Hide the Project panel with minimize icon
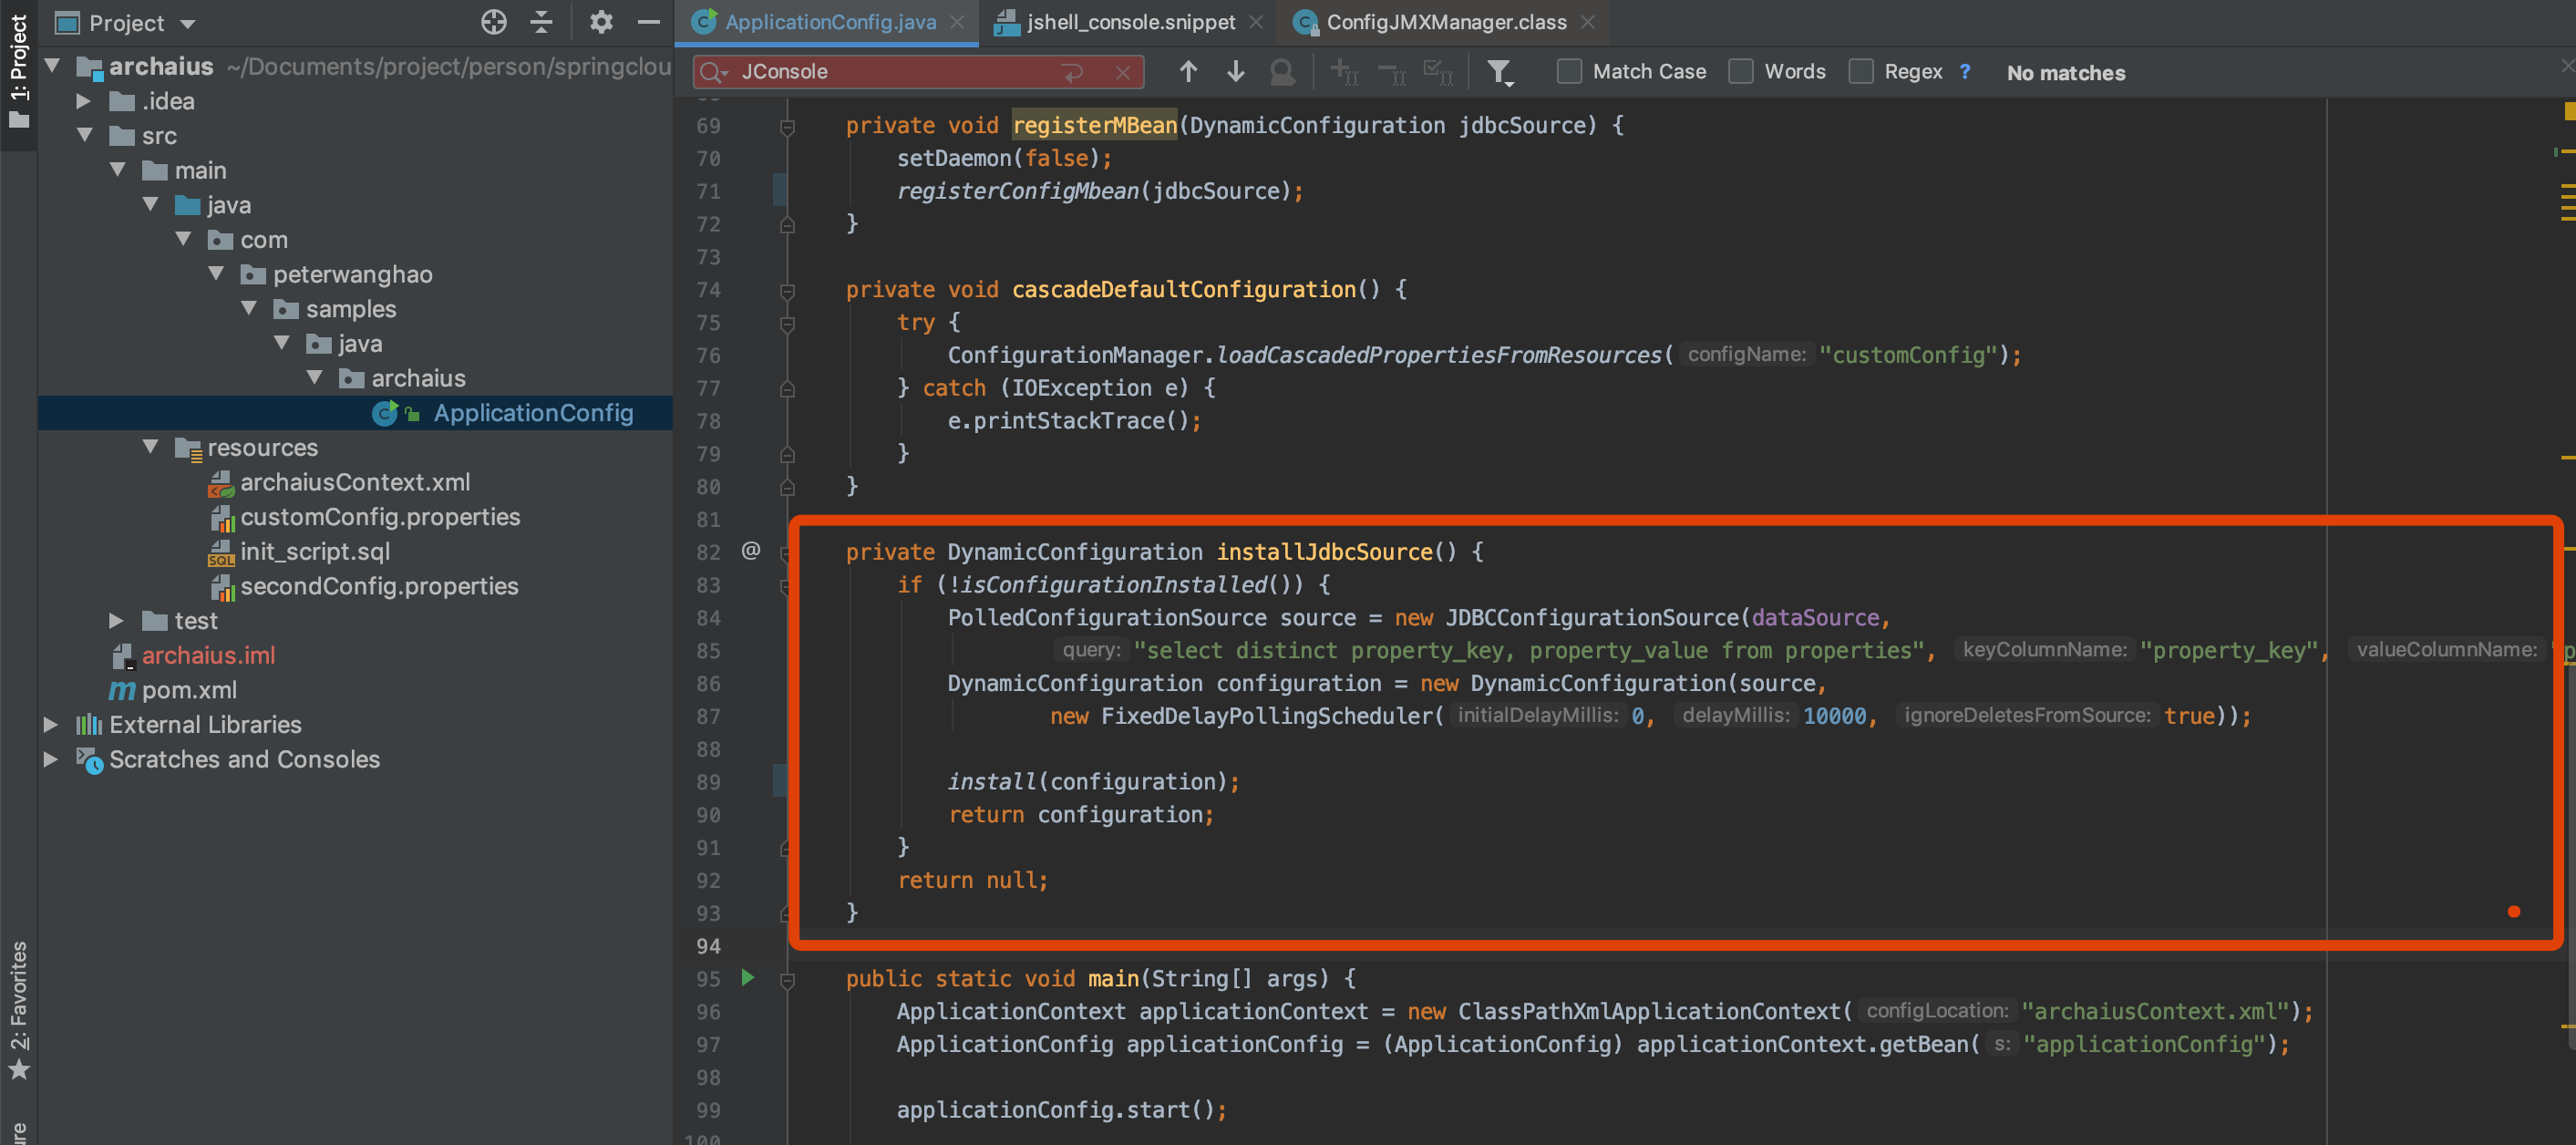2576x1145 pixels. 649,22
